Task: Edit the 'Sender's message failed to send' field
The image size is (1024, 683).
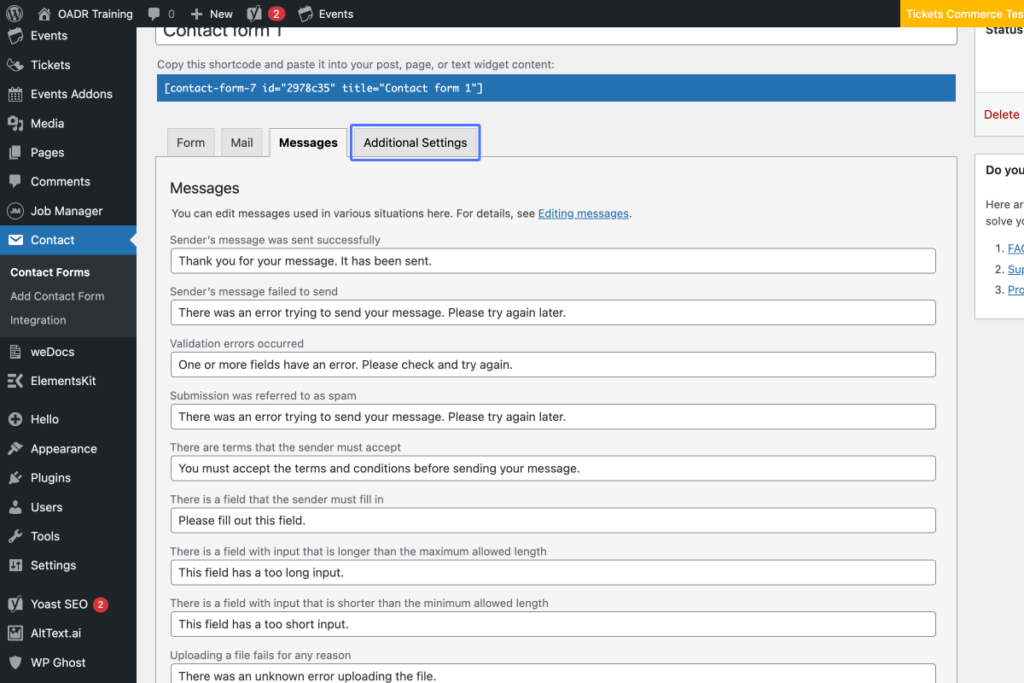Action: pos(552,313)
